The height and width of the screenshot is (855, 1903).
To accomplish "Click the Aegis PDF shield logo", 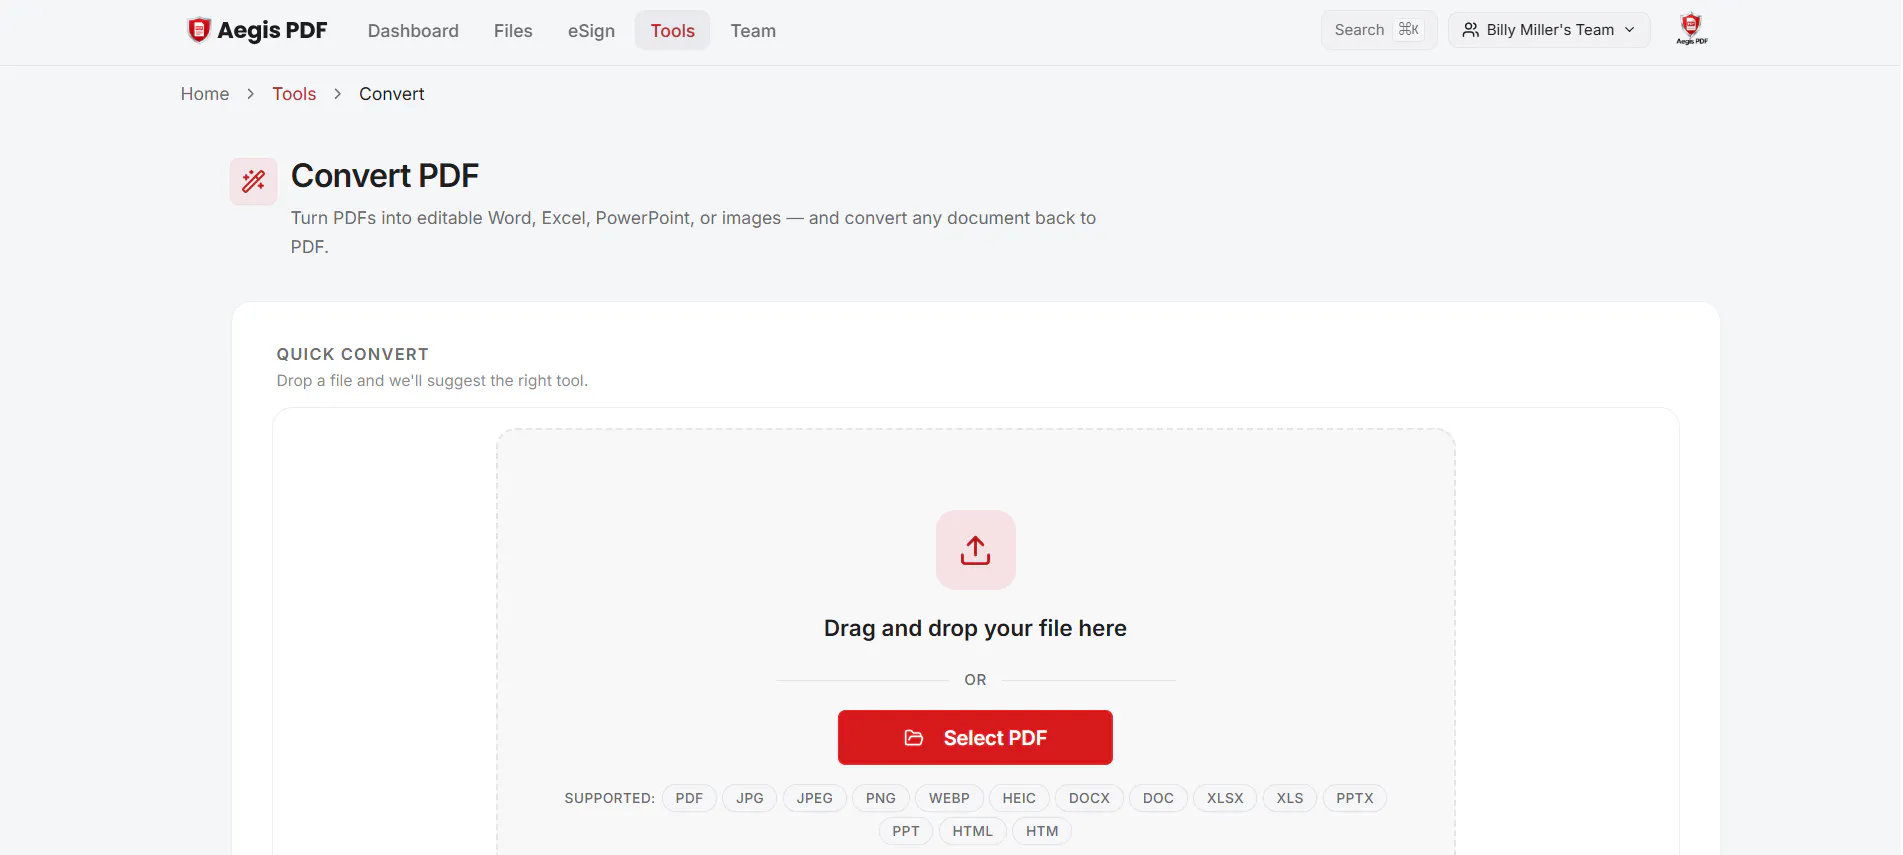I will tap(199, 30).
